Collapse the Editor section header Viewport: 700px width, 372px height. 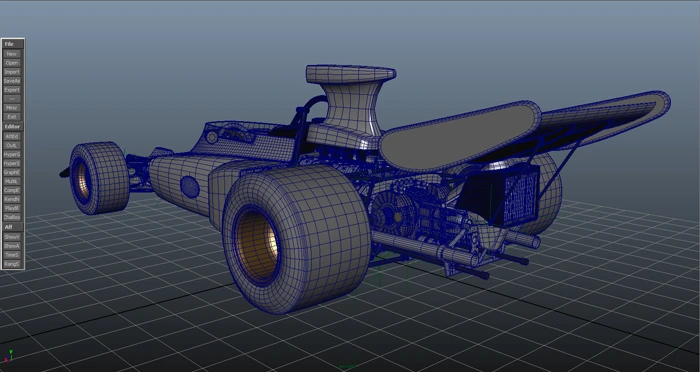[12, 126]
